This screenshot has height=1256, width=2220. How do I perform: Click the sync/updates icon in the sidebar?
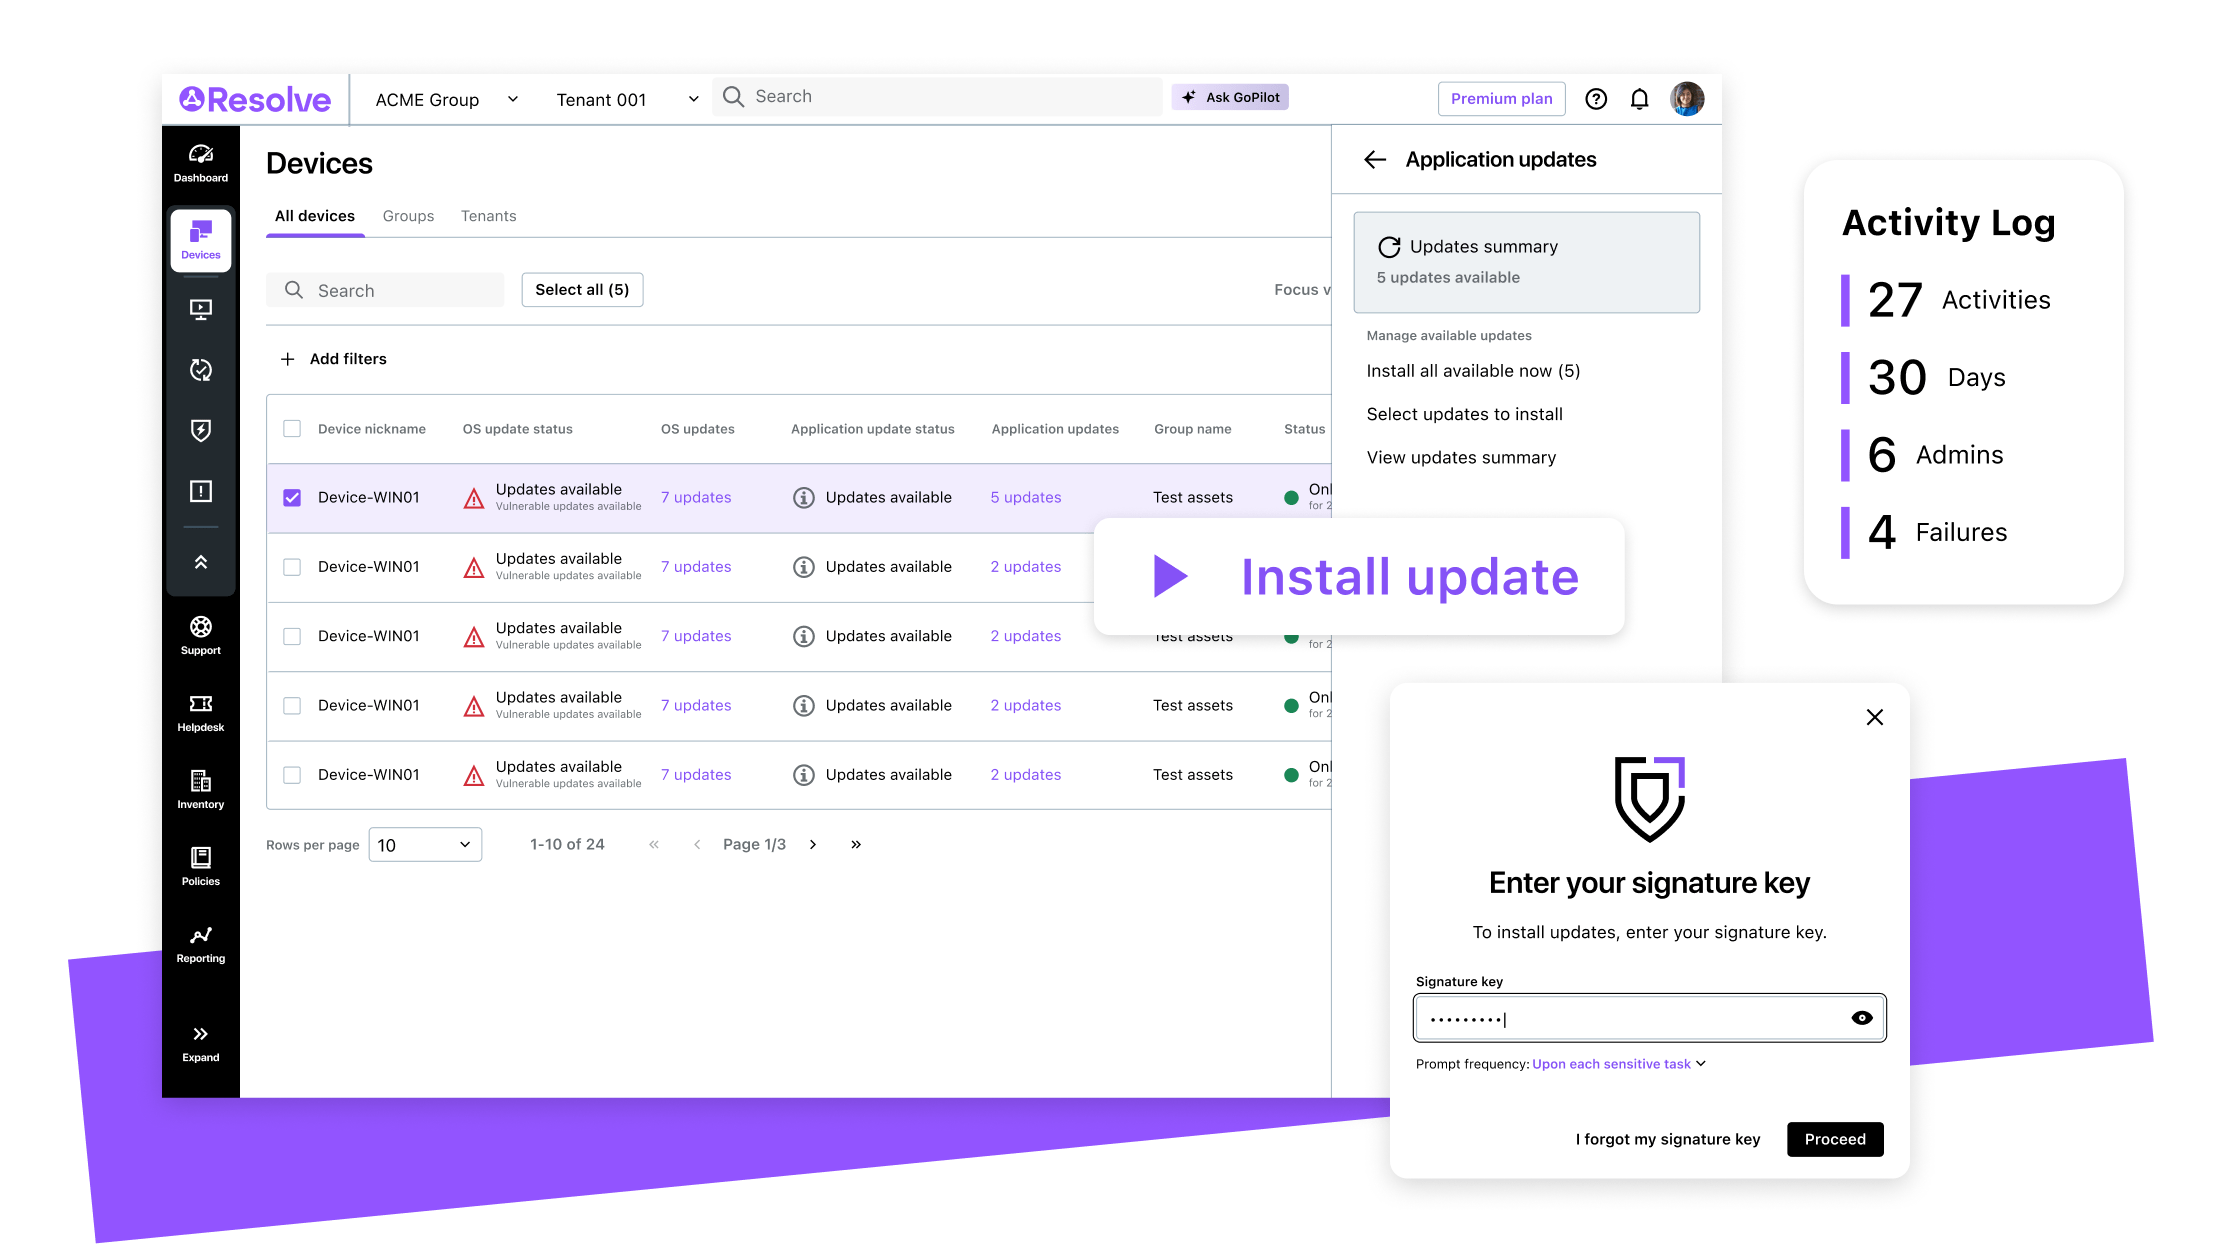coord(200,369)
